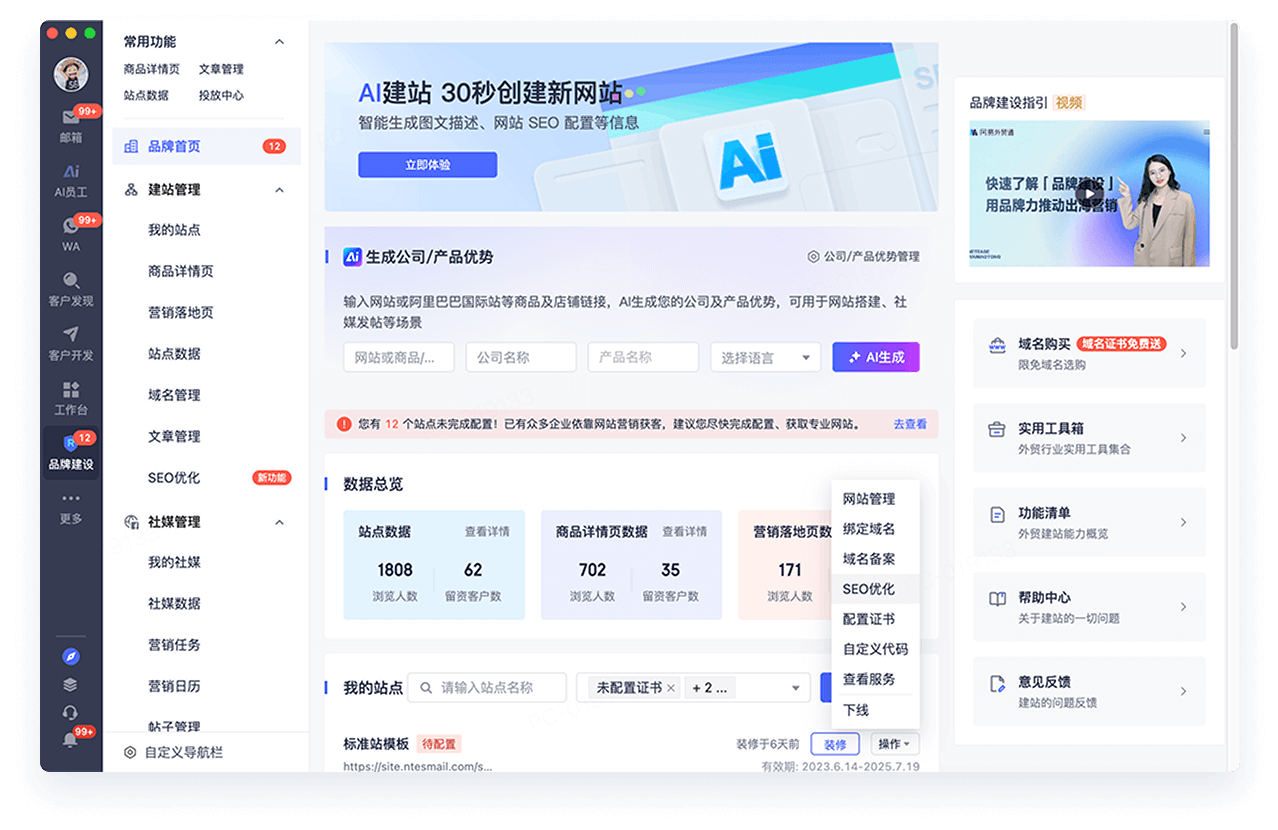Image resolution: width=1278 pixels, height=830 pixels.
Task: Click the 请输入站点名称 search field
Action: (x=487, y=687)
